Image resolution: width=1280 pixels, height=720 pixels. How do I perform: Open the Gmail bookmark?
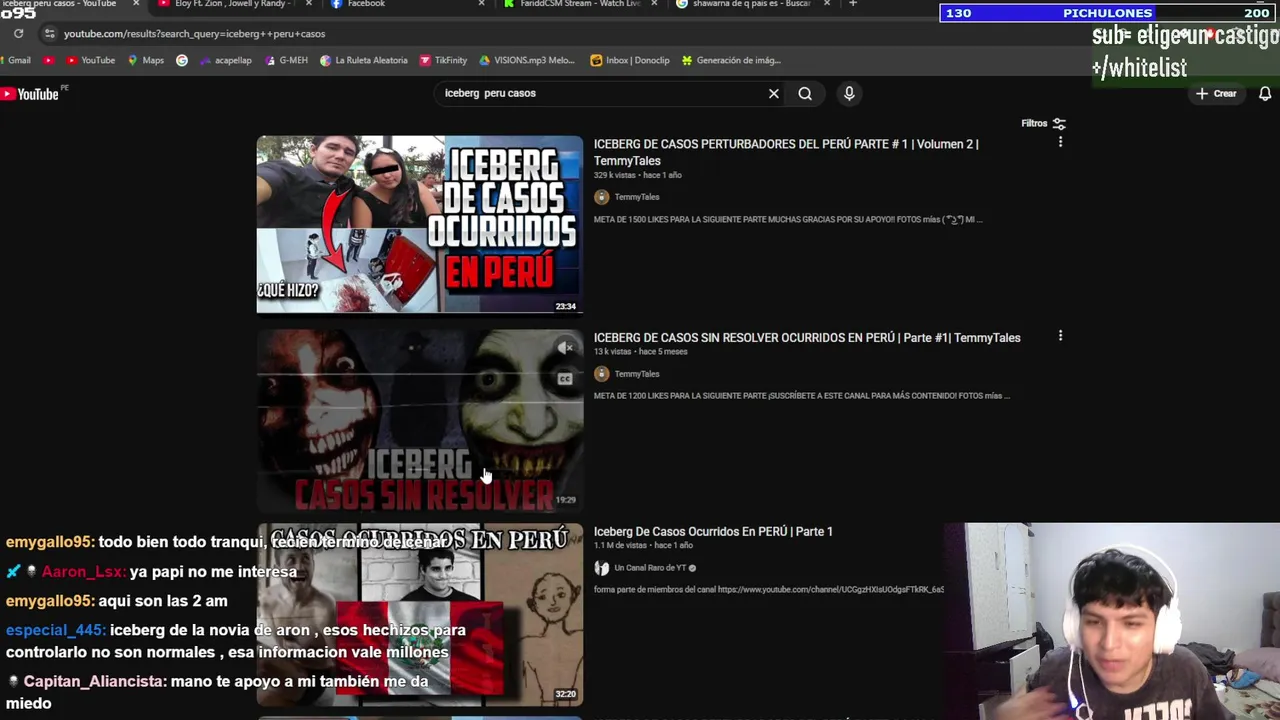[16, 60]
